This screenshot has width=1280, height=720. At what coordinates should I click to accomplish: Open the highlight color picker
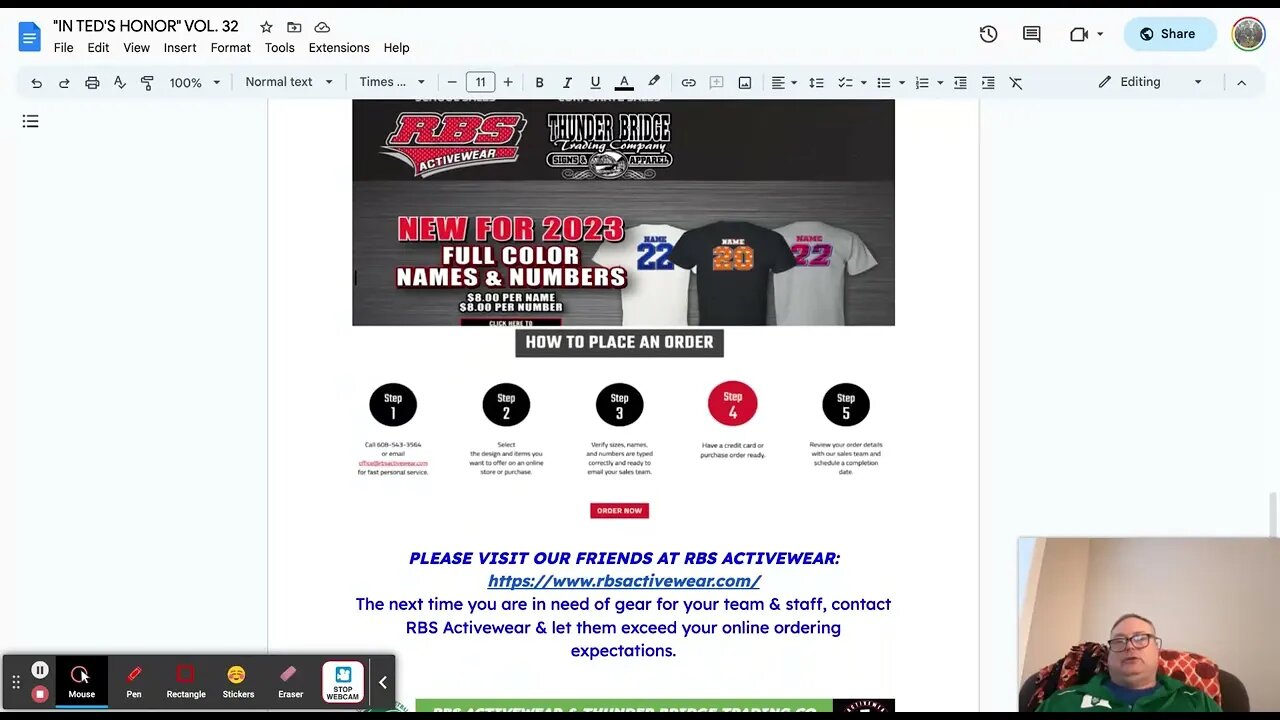654,83
